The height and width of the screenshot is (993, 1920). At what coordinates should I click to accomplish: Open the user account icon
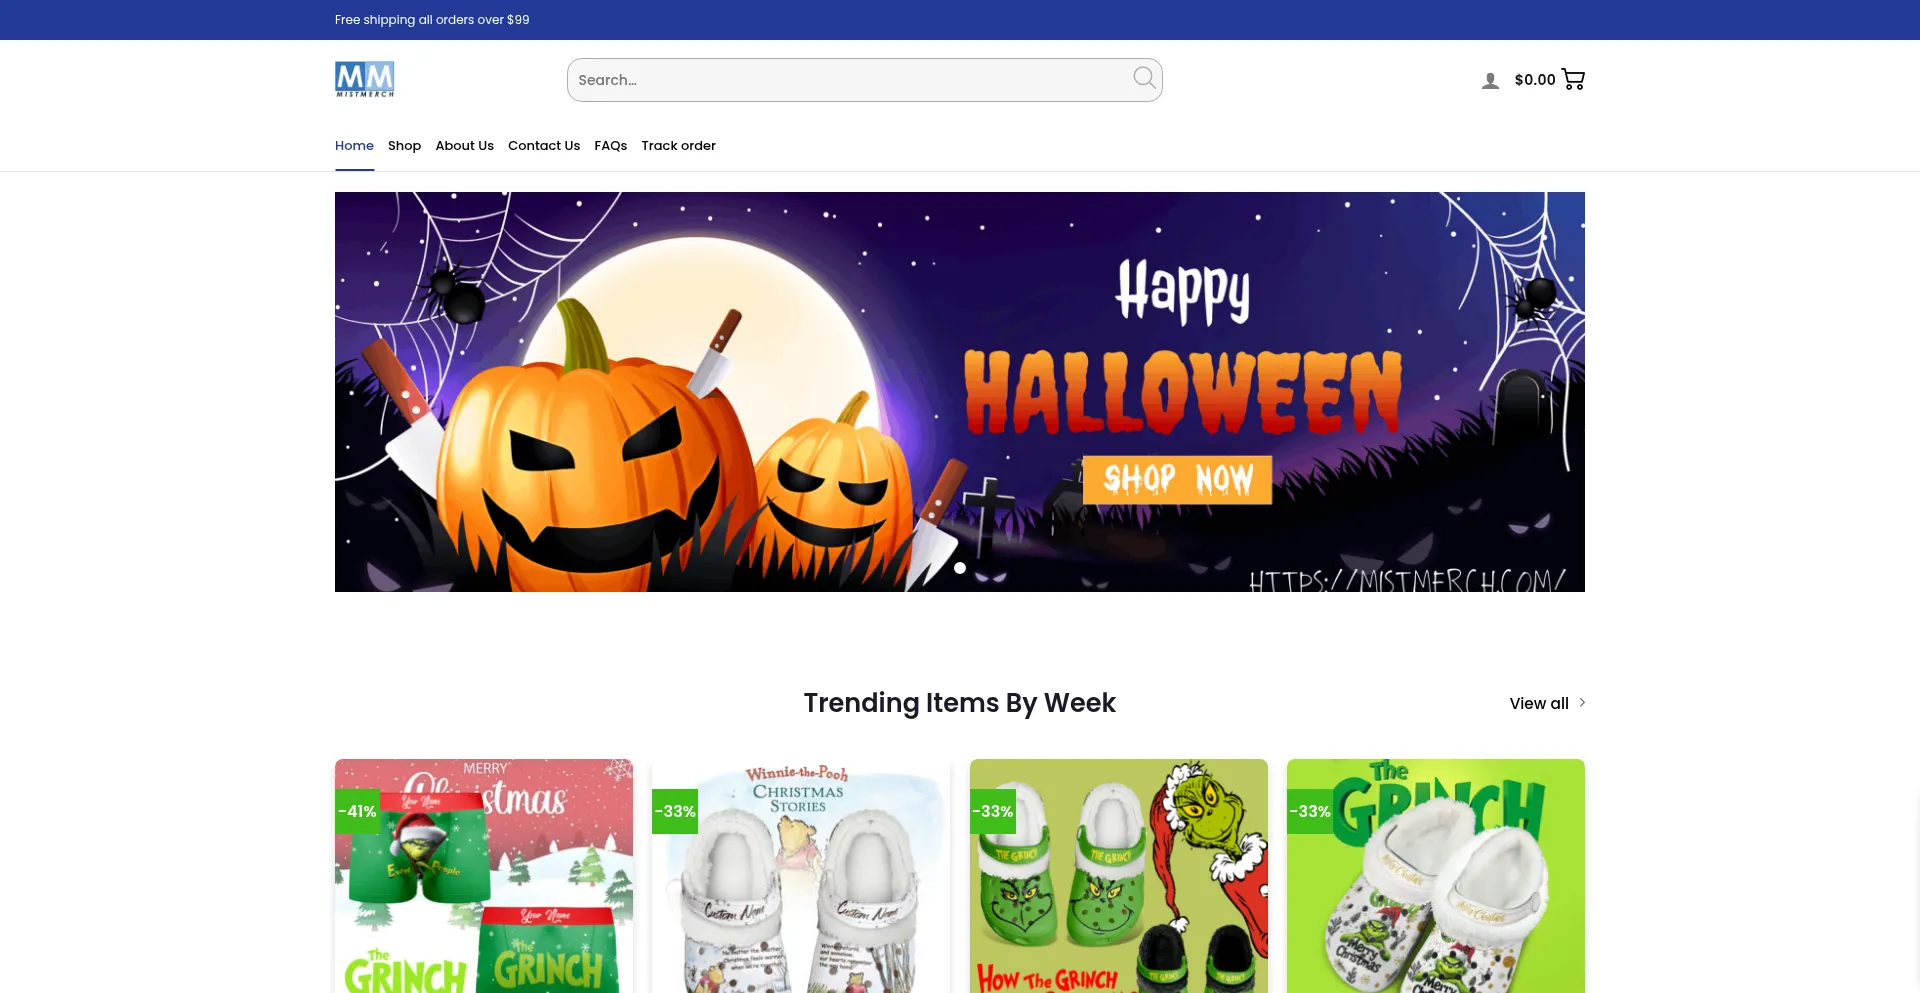(x=1490, y=80)
